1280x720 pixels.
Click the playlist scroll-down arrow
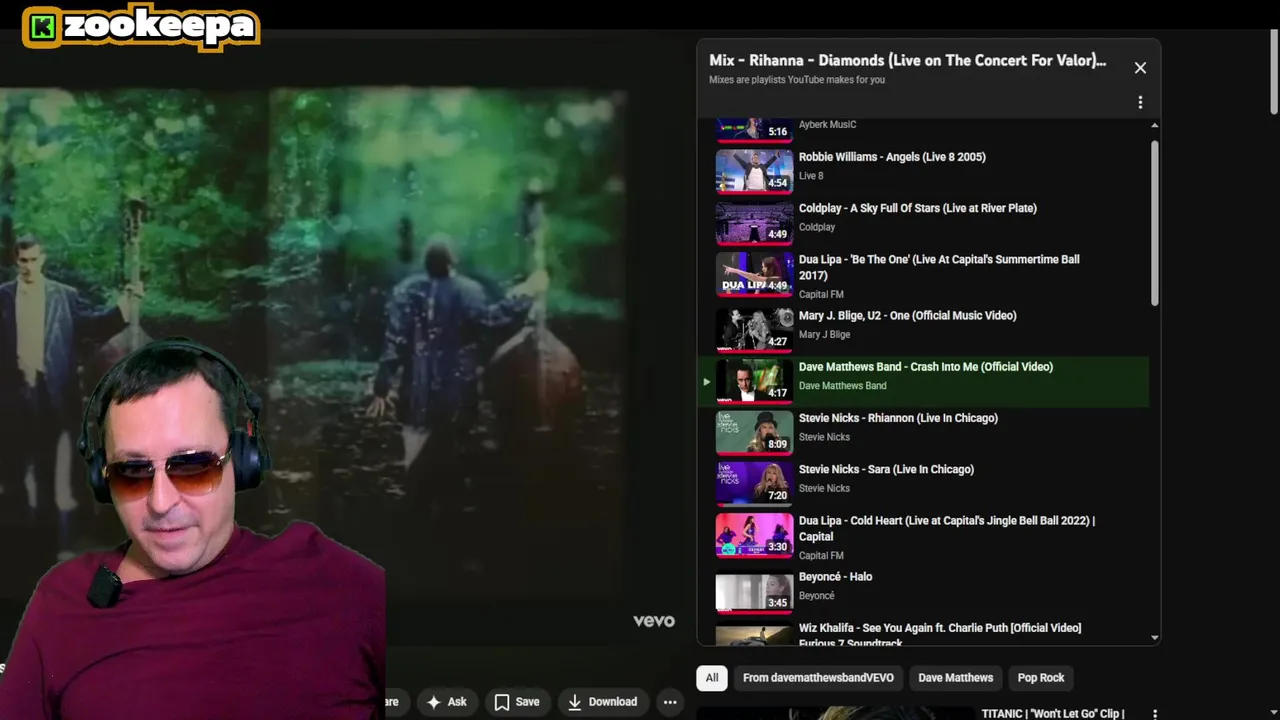1155,637
